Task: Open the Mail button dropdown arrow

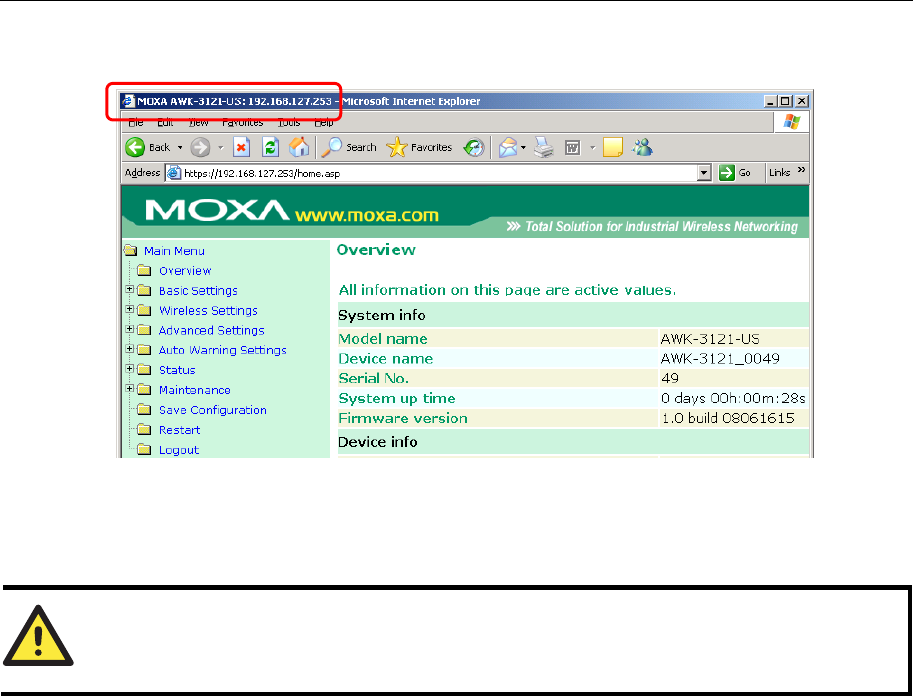Action: tap(523, 148)
